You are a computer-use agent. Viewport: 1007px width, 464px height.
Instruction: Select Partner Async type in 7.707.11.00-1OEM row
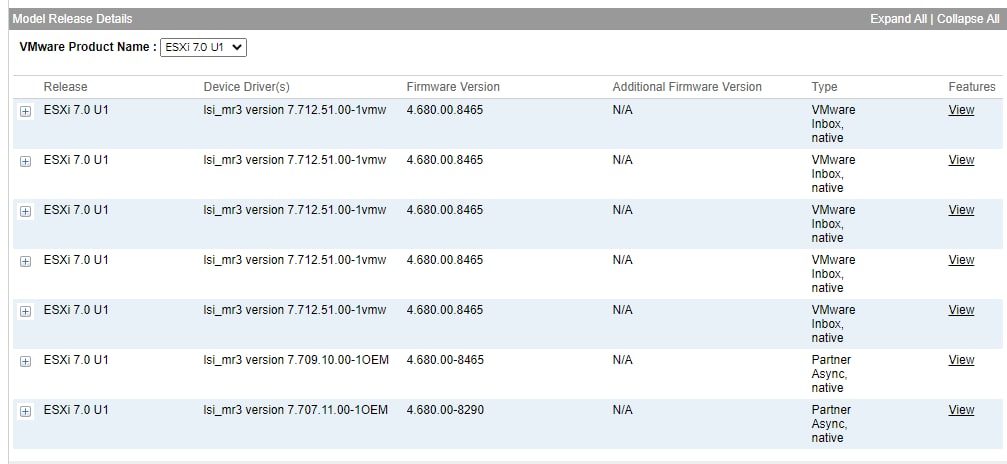point(831,424)
